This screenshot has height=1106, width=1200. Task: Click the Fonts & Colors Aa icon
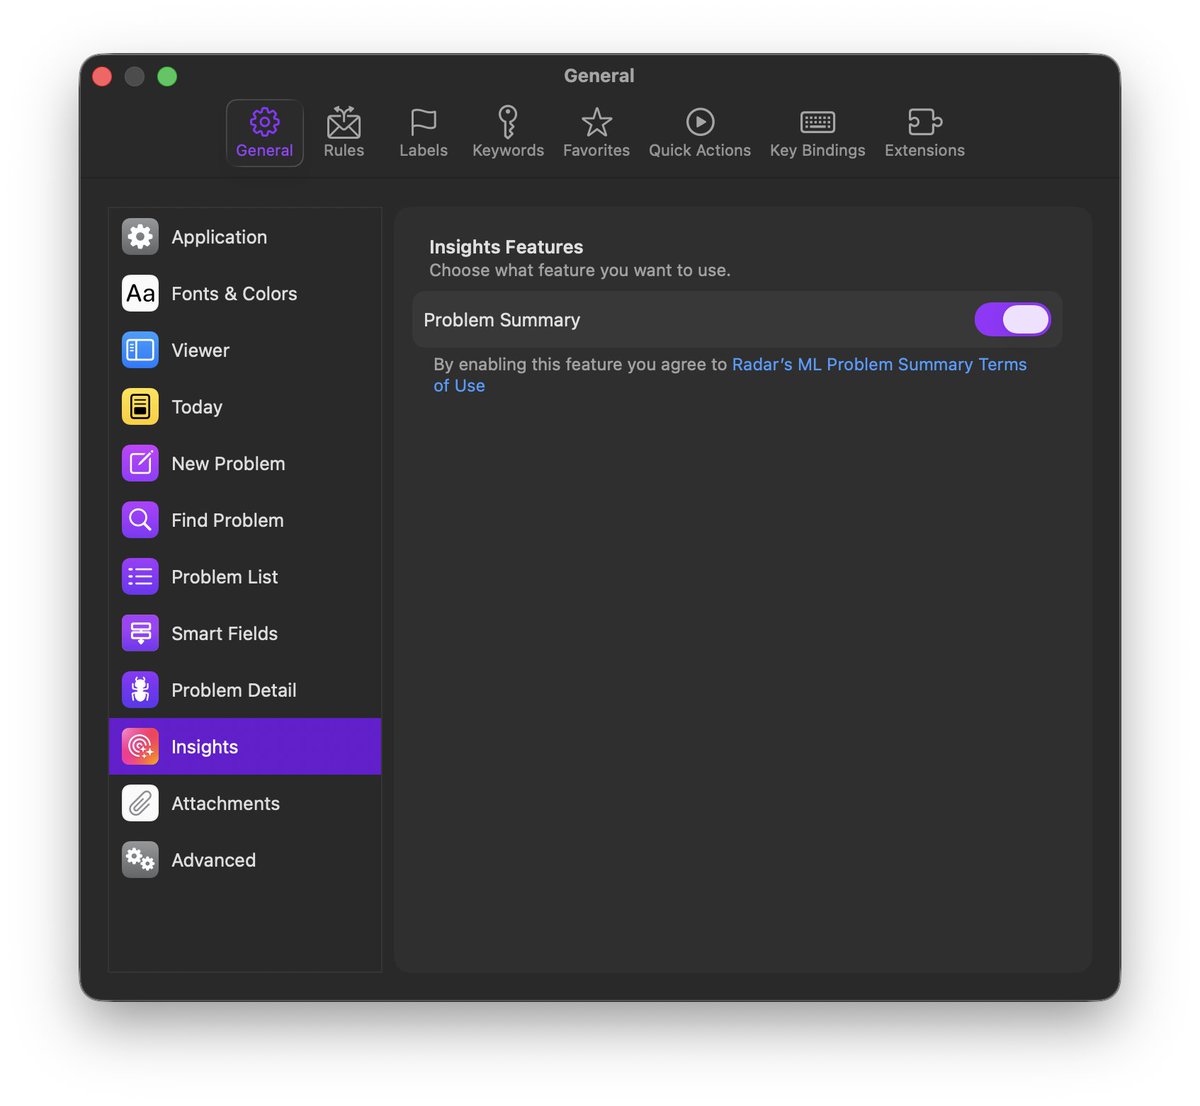click(x=140, y=294)
